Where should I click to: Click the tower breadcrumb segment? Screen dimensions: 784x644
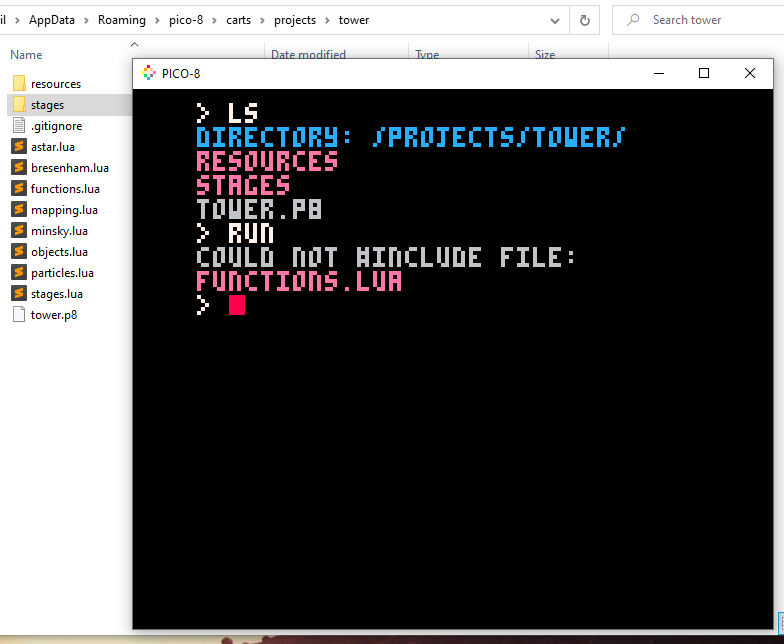point(354,20)
